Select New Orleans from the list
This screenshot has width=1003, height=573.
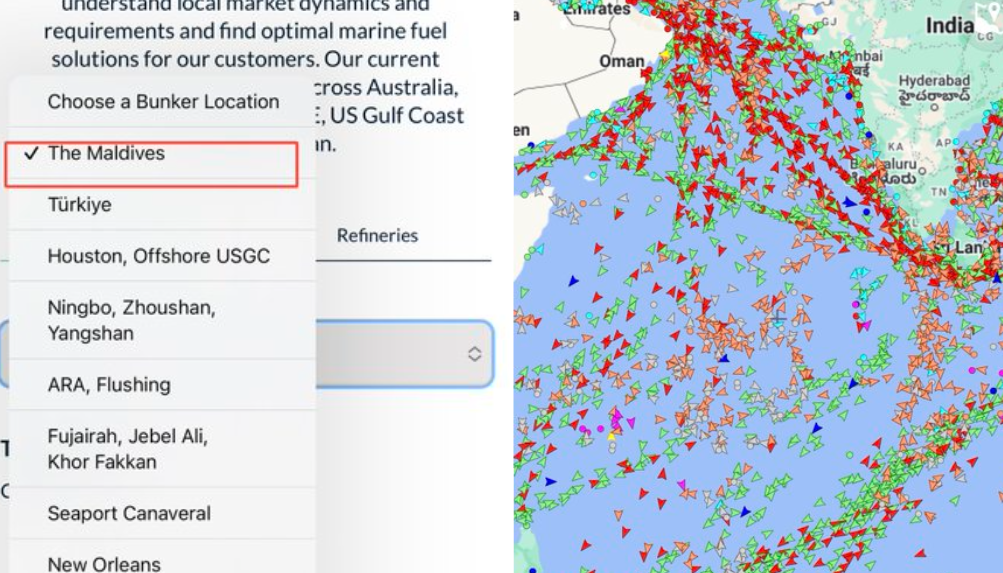click(x=104, y=563)
